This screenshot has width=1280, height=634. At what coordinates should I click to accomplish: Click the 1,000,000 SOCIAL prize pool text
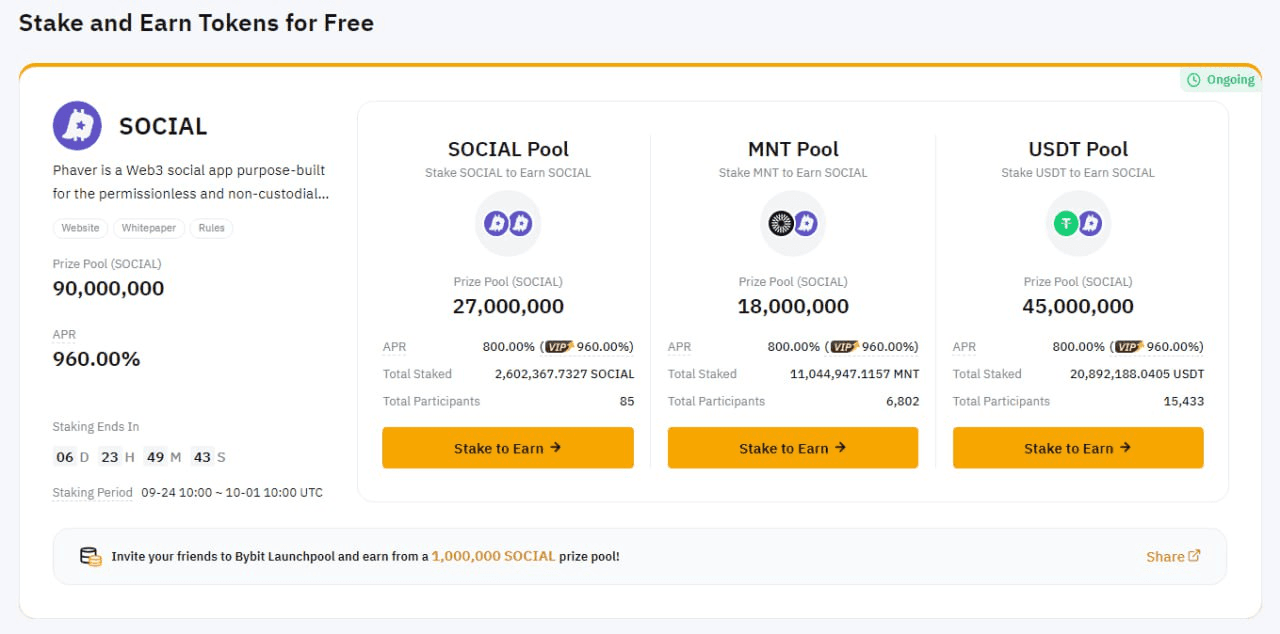coord(493,556)
